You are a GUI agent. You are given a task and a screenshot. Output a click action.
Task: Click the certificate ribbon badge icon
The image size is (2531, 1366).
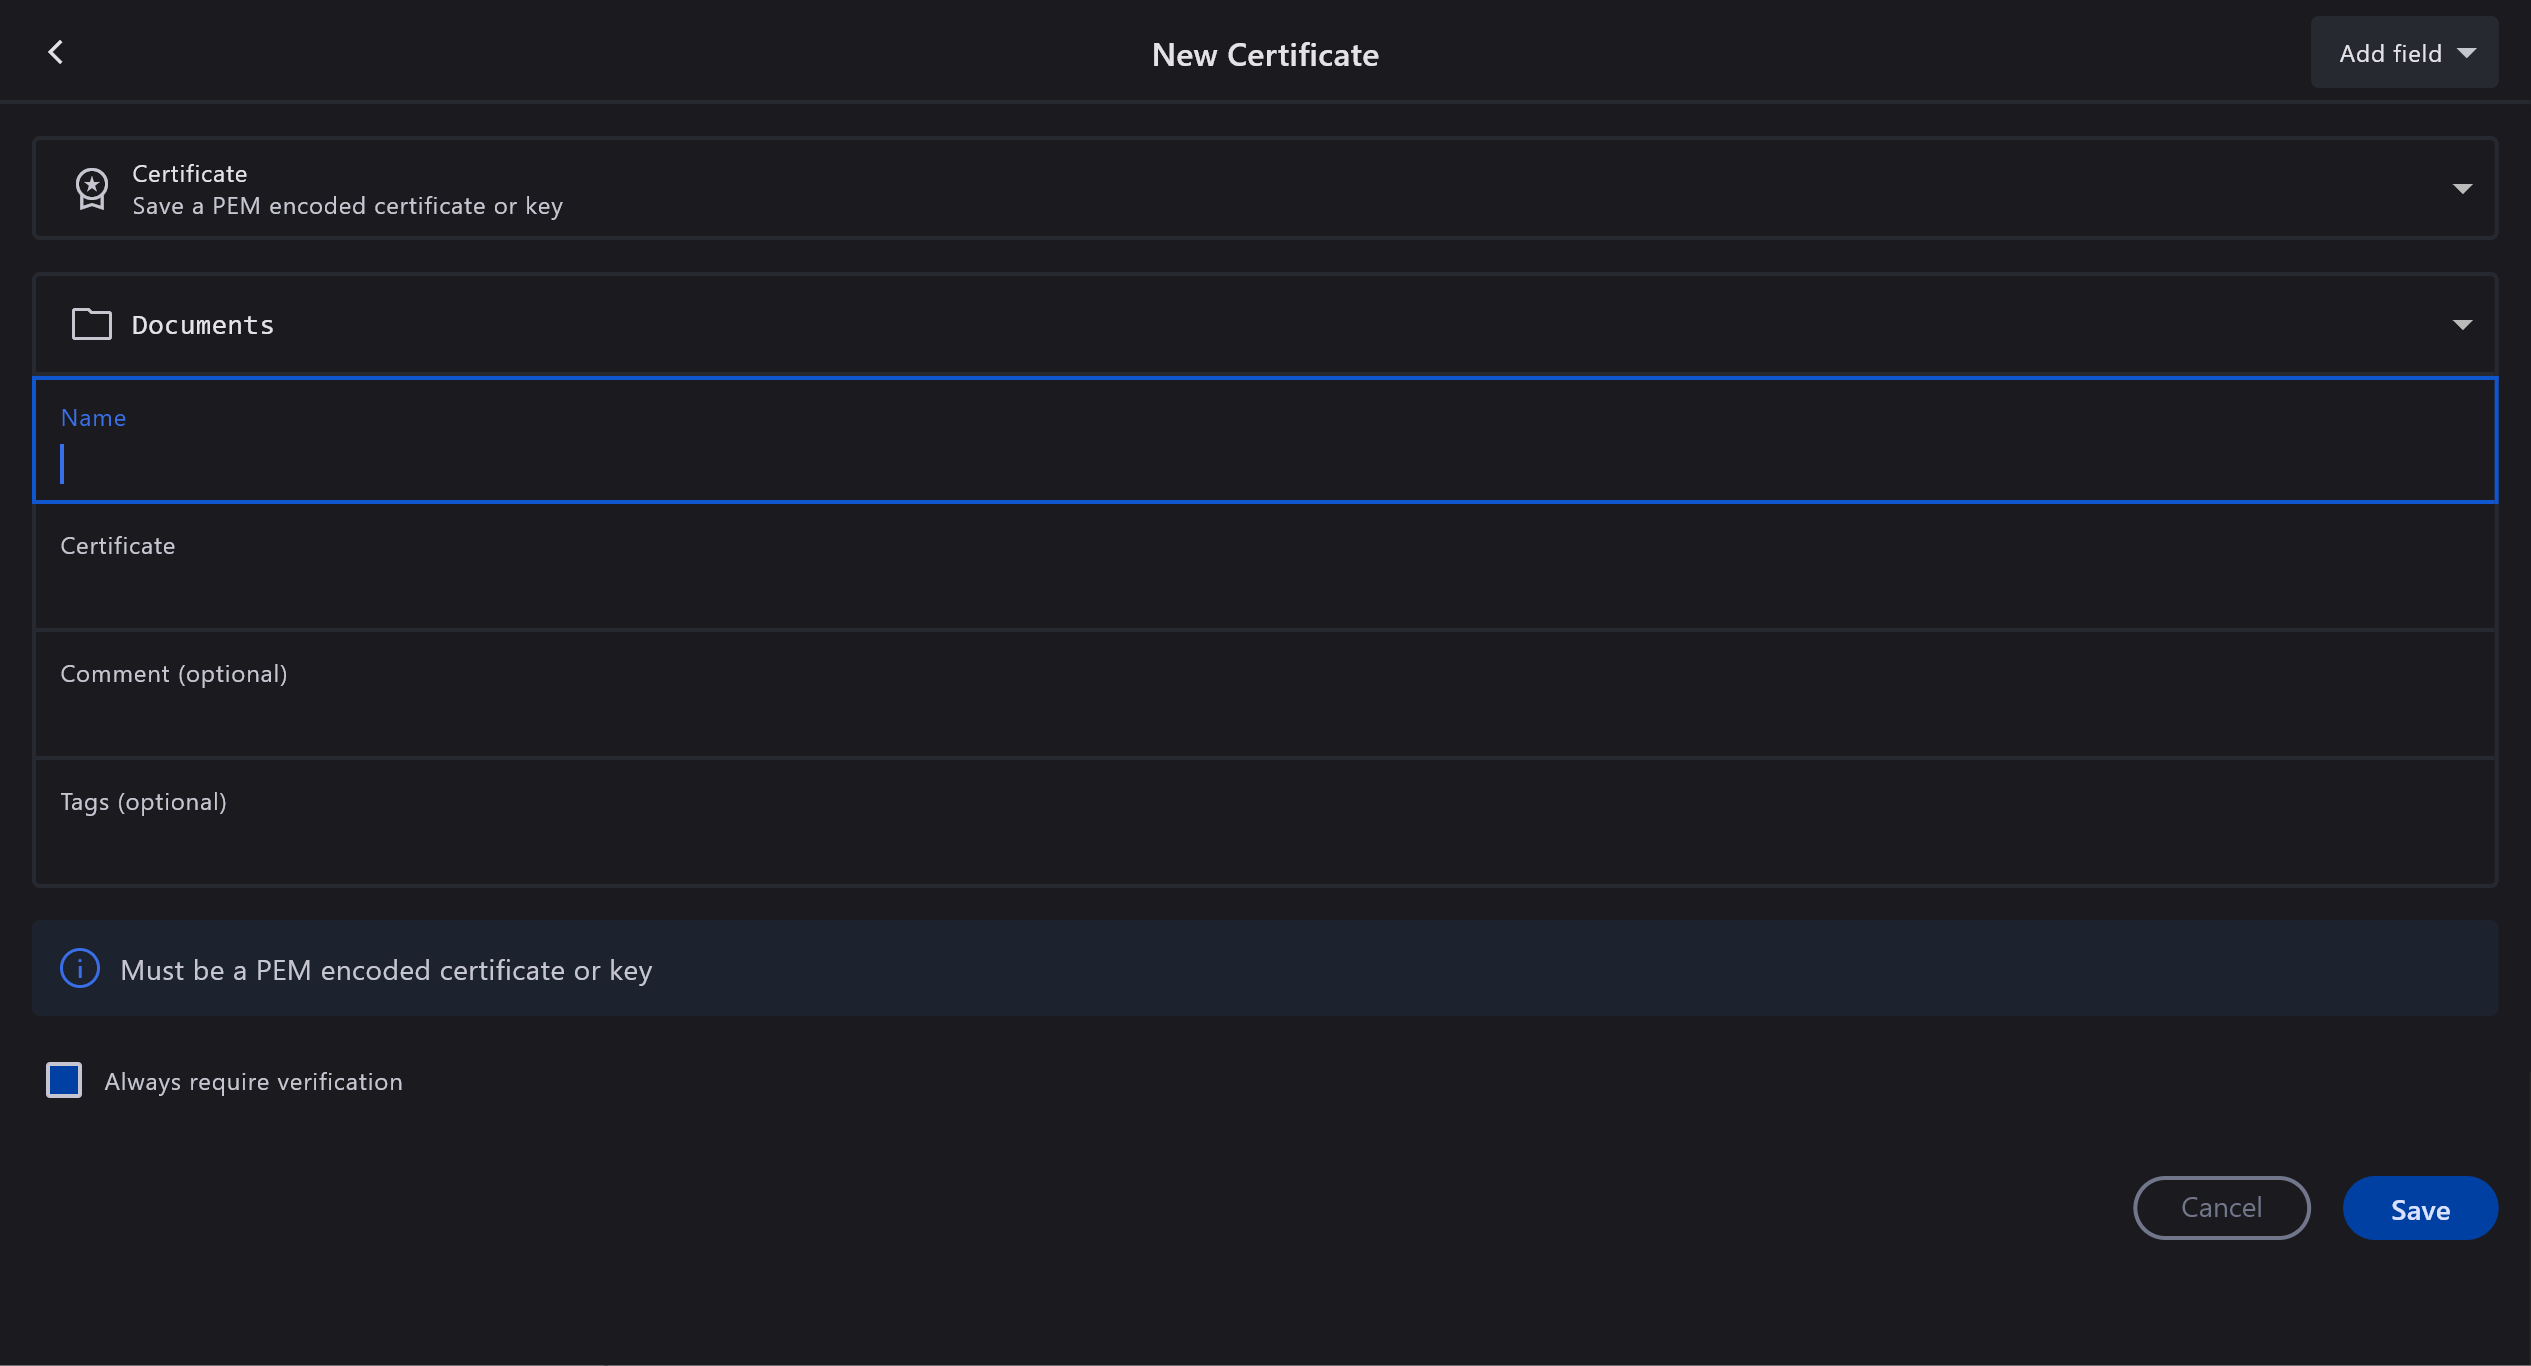91,189
